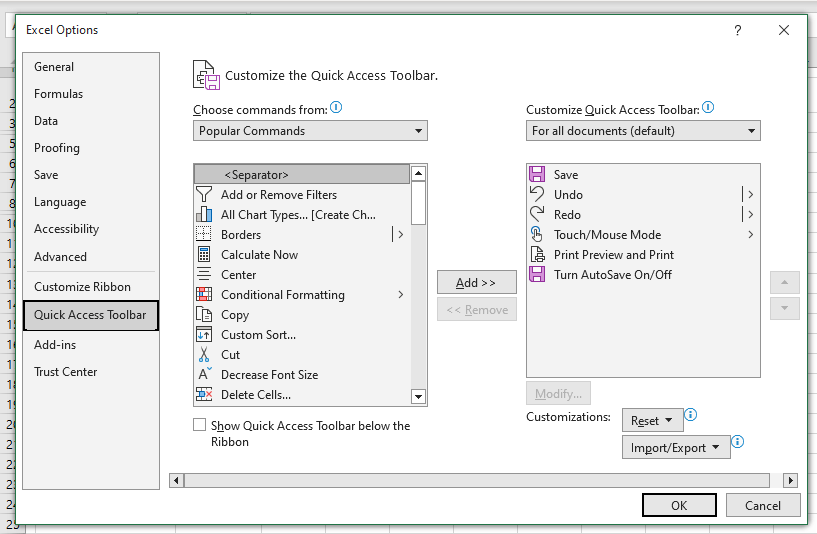
Task: Click the Decrease Font Size icon
Action: click(x=205, y=374)
